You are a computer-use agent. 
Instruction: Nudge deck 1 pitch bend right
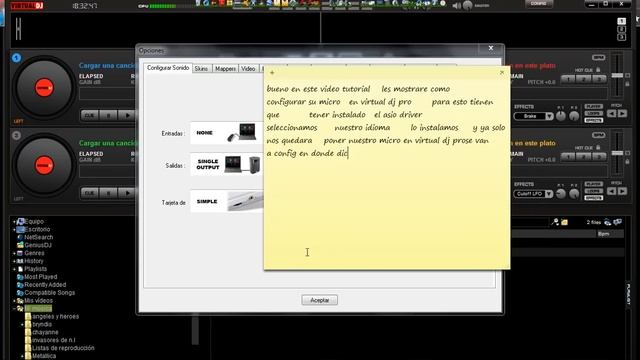622,114
